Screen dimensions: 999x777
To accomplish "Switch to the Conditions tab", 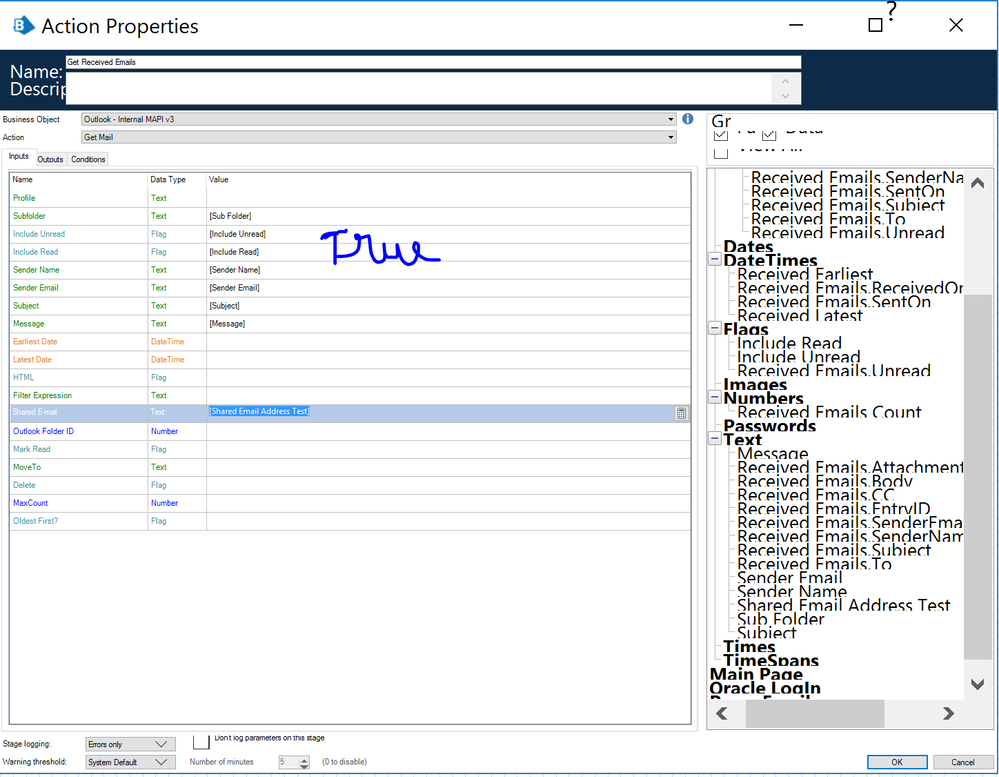I will (x=88, y=159).
